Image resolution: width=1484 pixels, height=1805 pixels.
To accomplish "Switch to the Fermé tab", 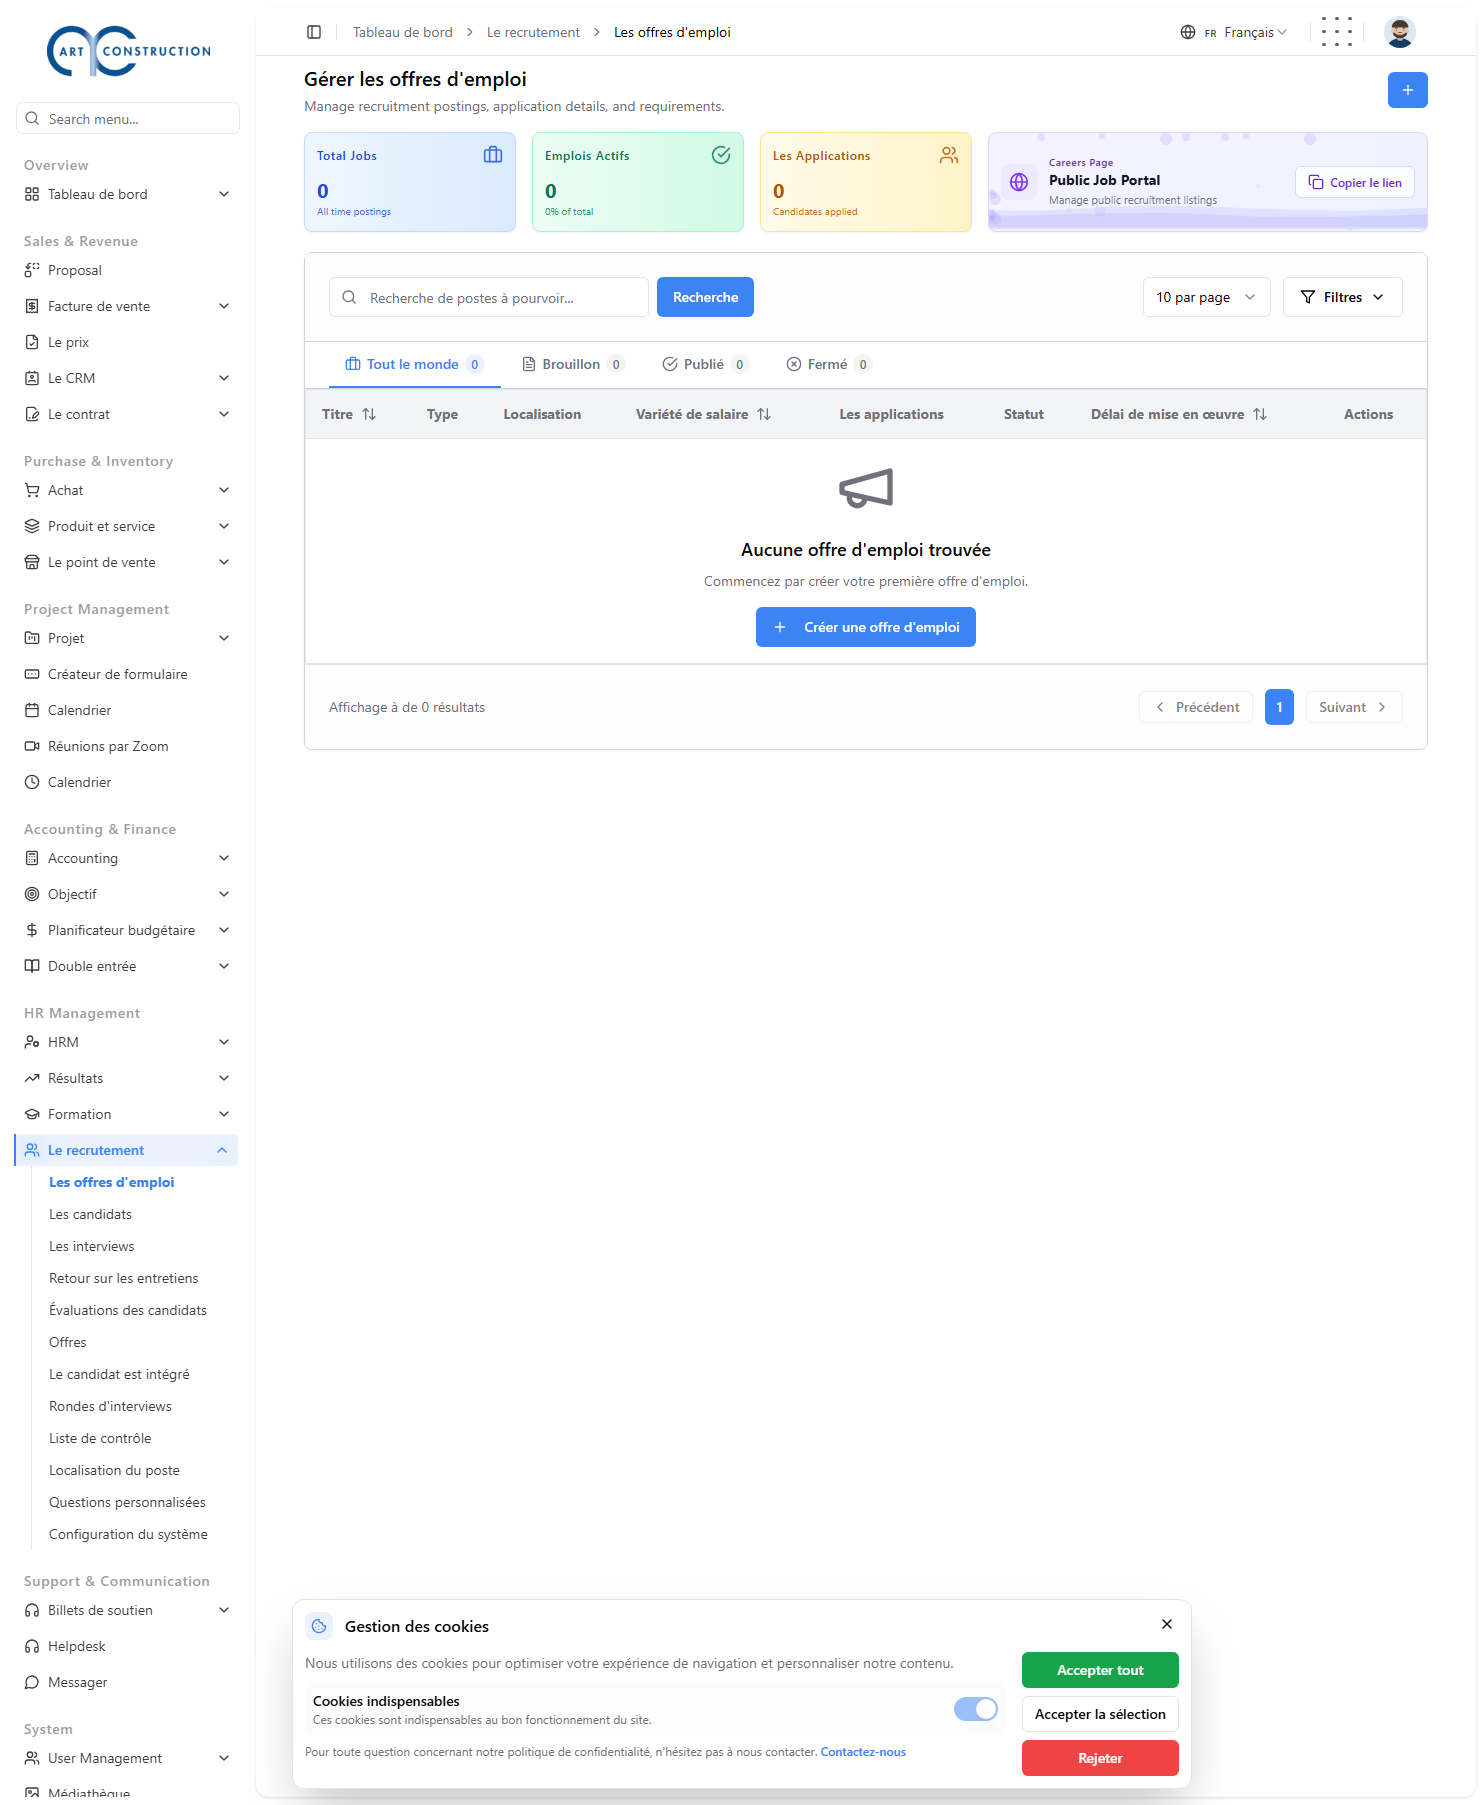I will 829,364.
